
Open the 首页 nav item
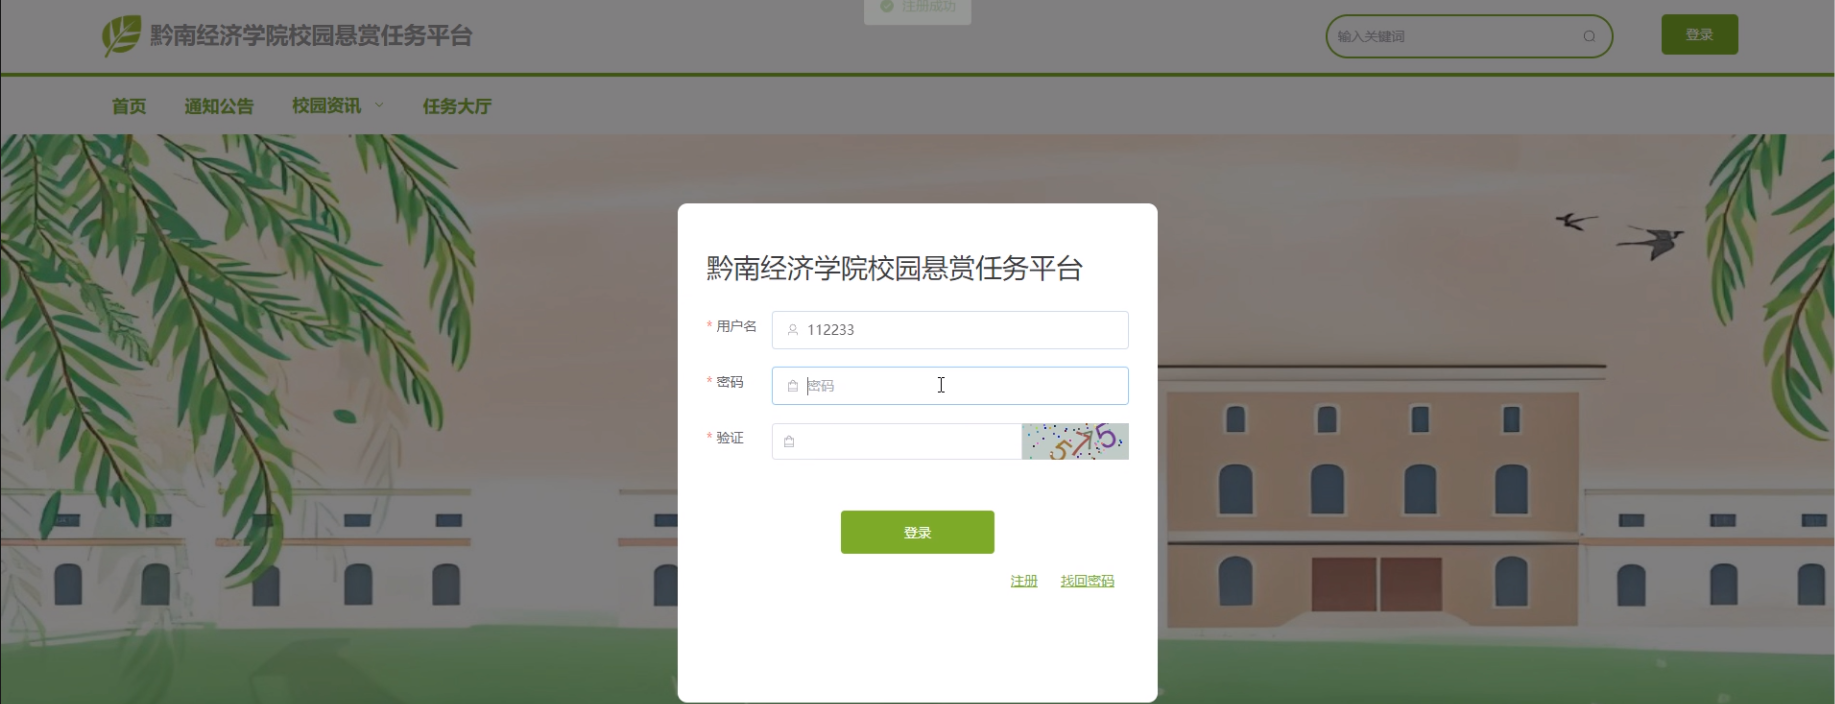tap(129, 106)
